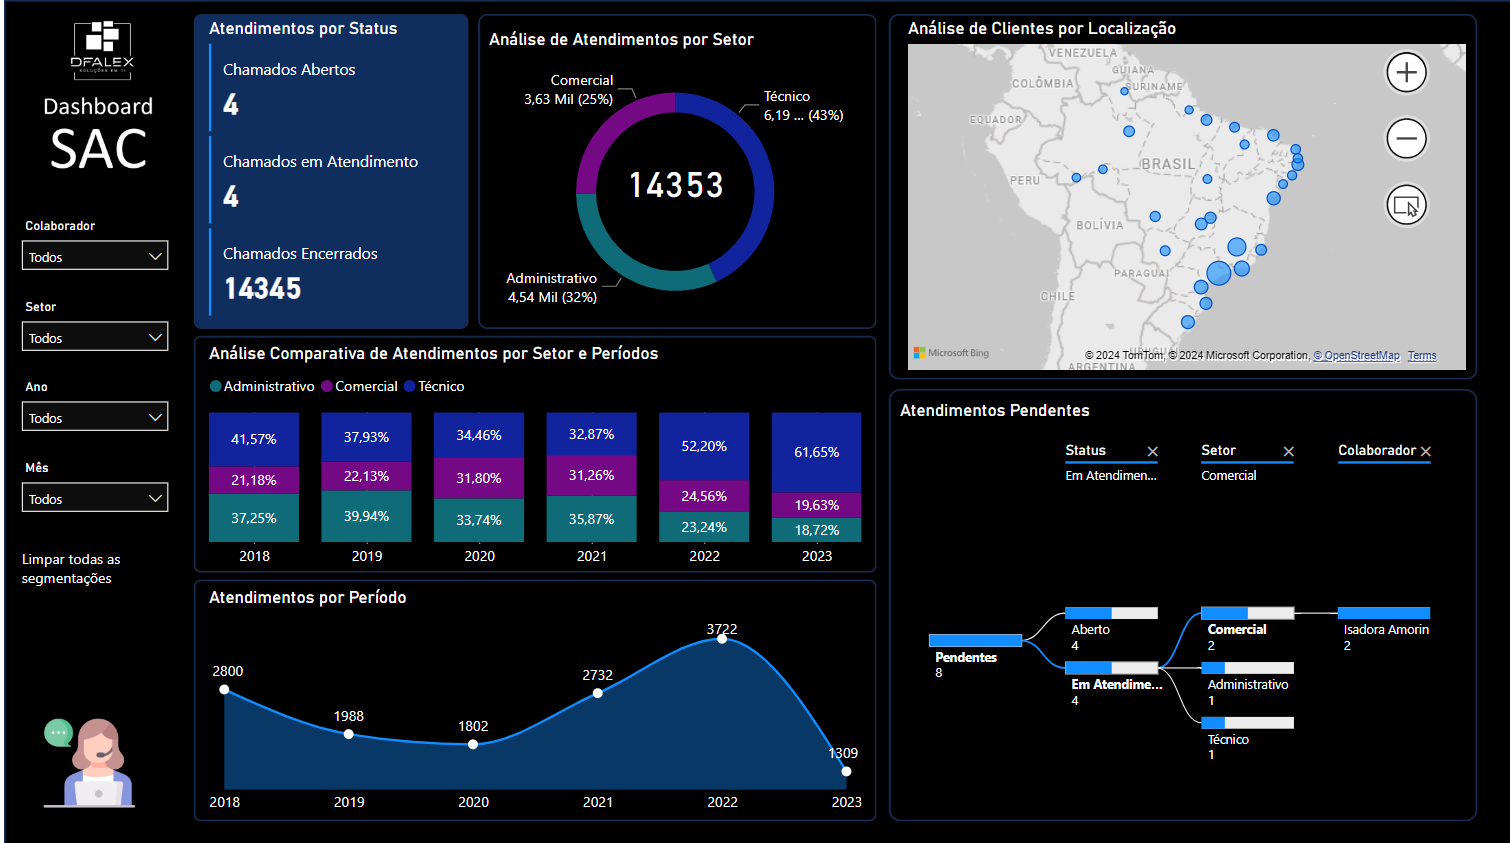This screenshot has width=1510, height=843.
Task: Zoom in on the map
Action: pos(1406,72)
